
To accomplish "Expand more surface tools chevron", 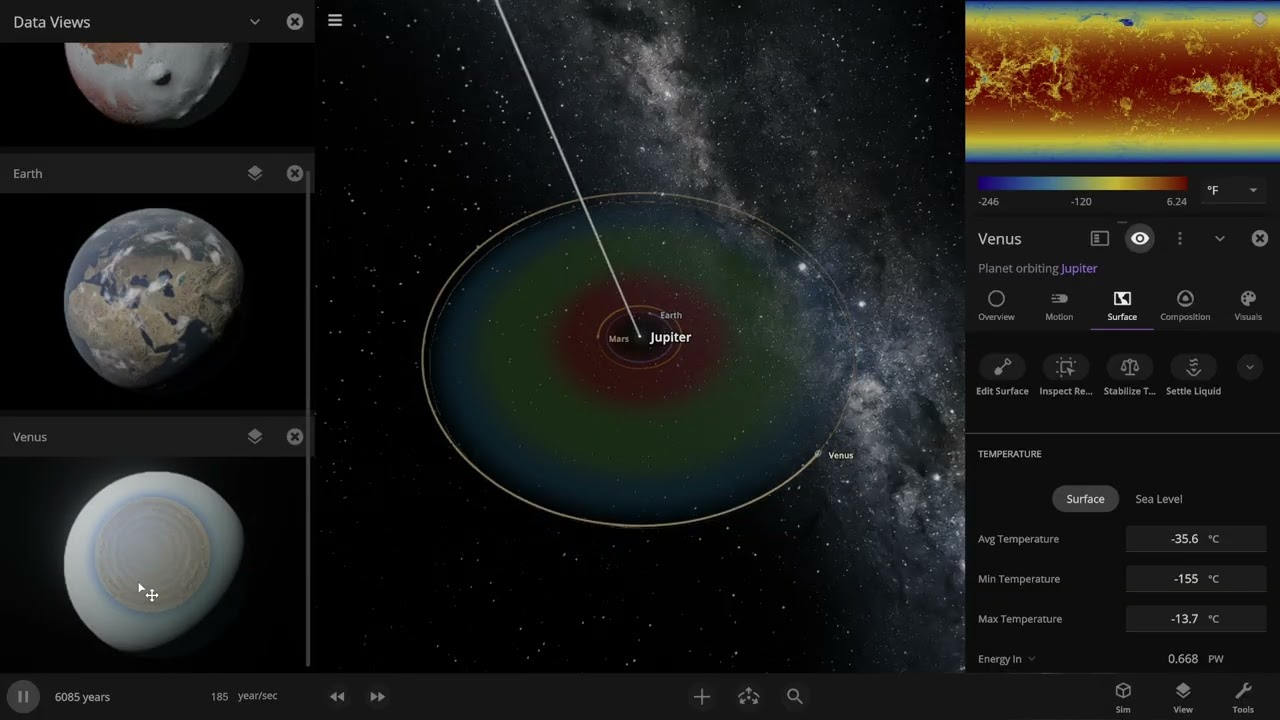I will click(1249, 367).
